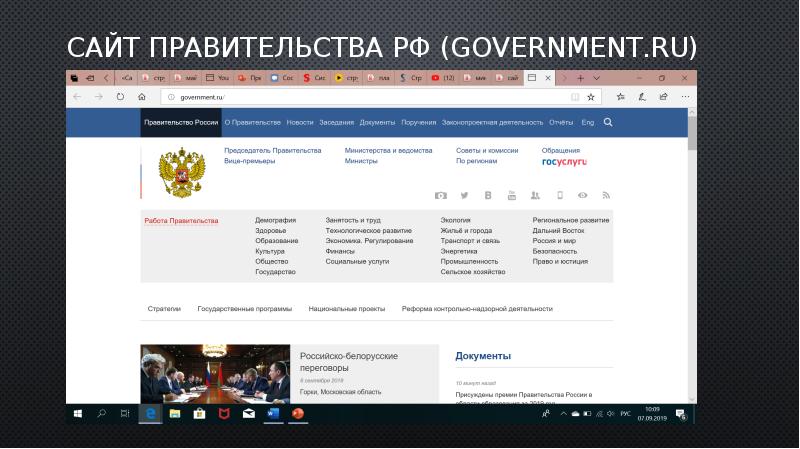Open 'Российско-белорусские переговоры' news headline
This screenshot has width=800, height=449.
[349, 362]
